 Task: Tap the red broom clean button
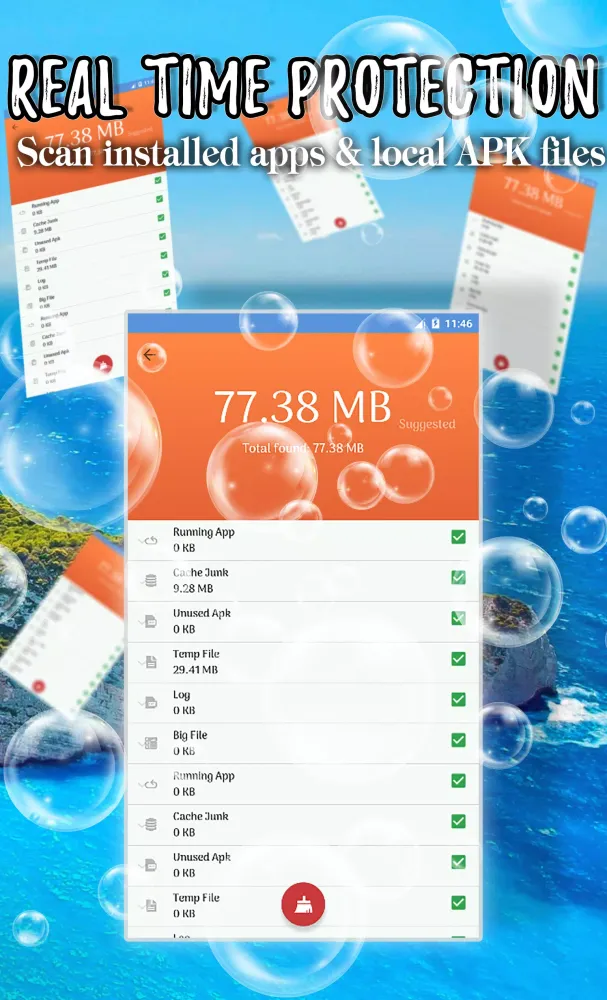click(x=304, y=904)
